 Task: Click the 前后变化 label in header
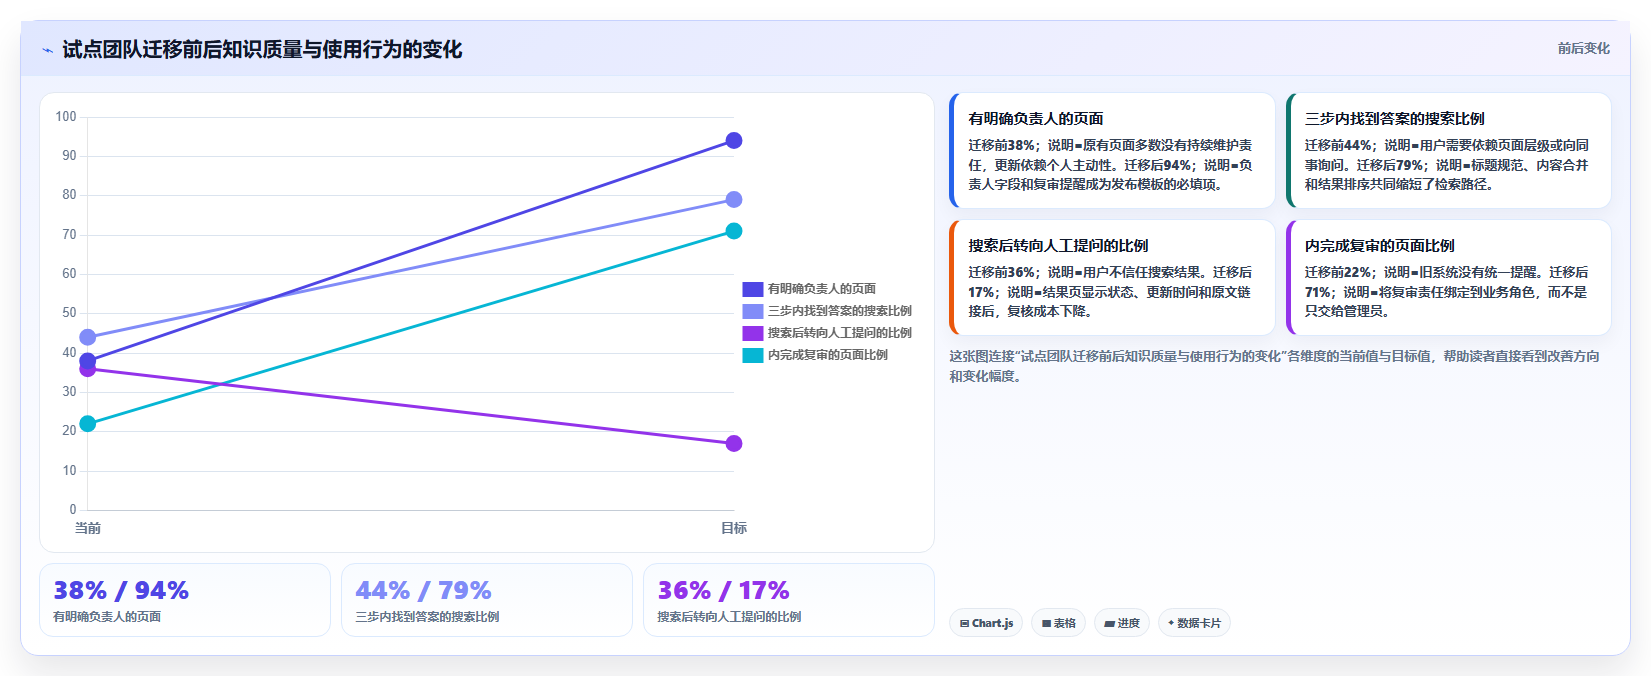pyautogui.click(x=1583, y=48)
